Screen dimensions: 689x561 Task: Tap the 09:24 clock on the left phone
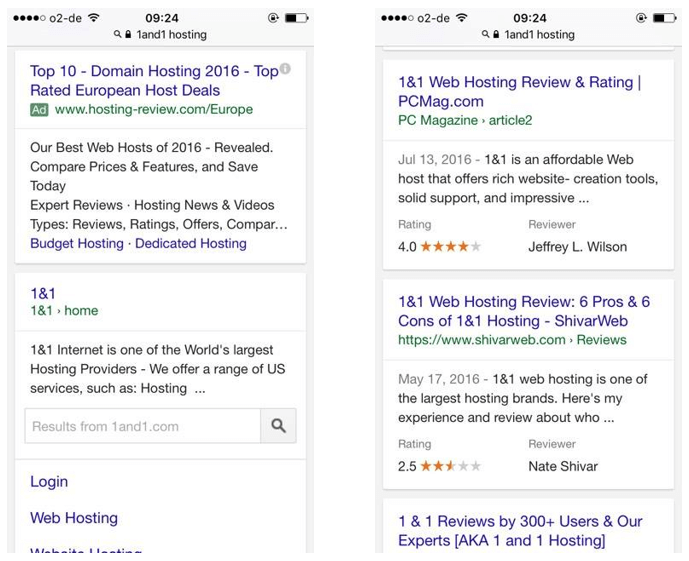pos(162,18)
